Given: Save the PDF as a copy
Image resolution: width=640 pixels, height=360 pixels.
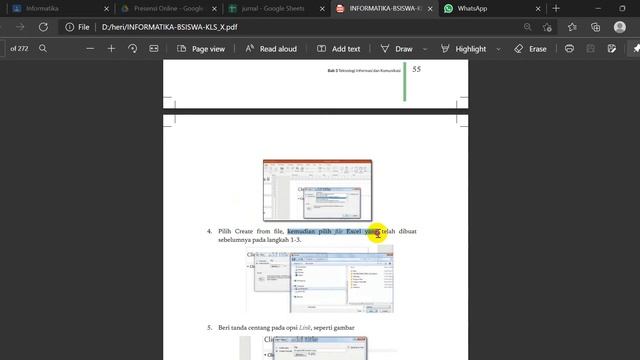Looking at the screenshot, I should point(611,49).
